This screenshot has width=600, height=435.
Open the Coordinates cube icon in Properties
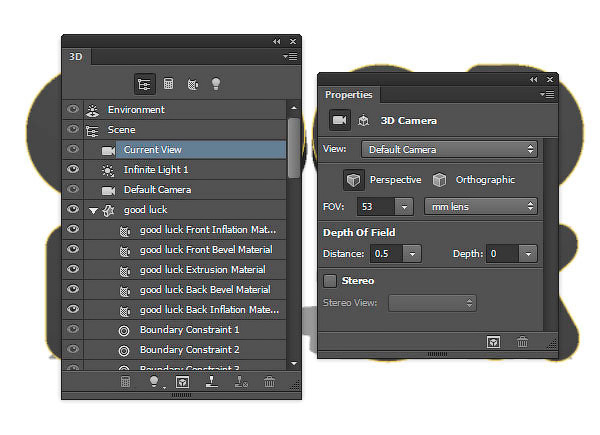click(x=363, y=121)
